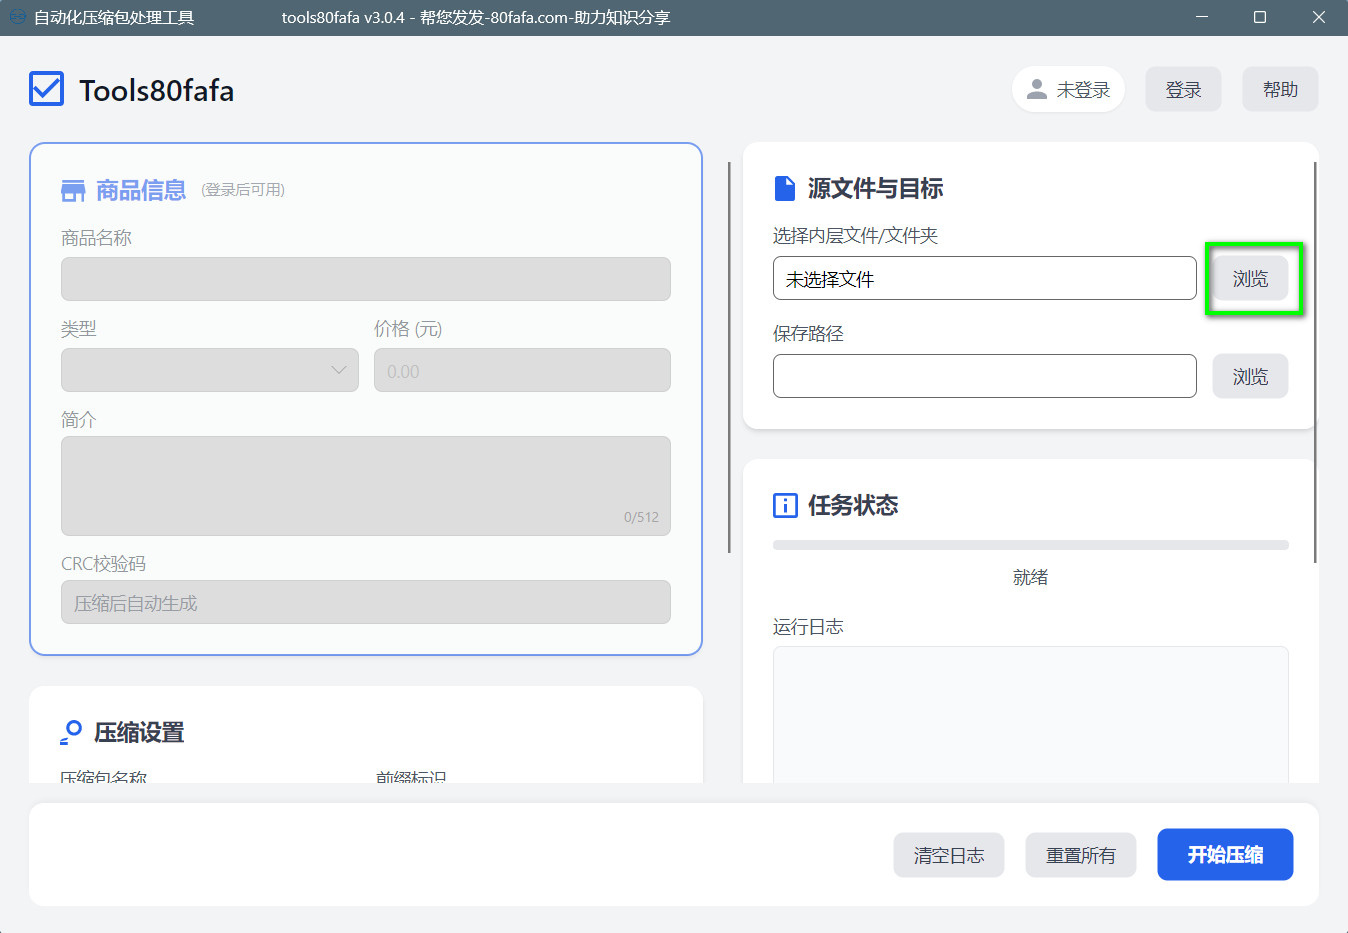The height and width of the screenshot is (933, 1348).
Task: Click the 重置所有 reset button
Action: click(x=1080, y=855)
